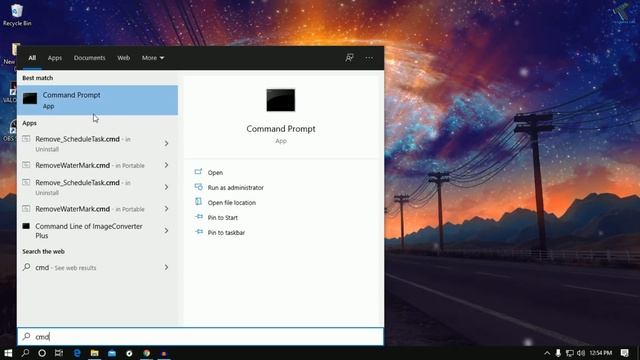Screen dimensions: 640x360
Task: Click the taskbar Search magnifier icon
Action: tap(25, 353)
